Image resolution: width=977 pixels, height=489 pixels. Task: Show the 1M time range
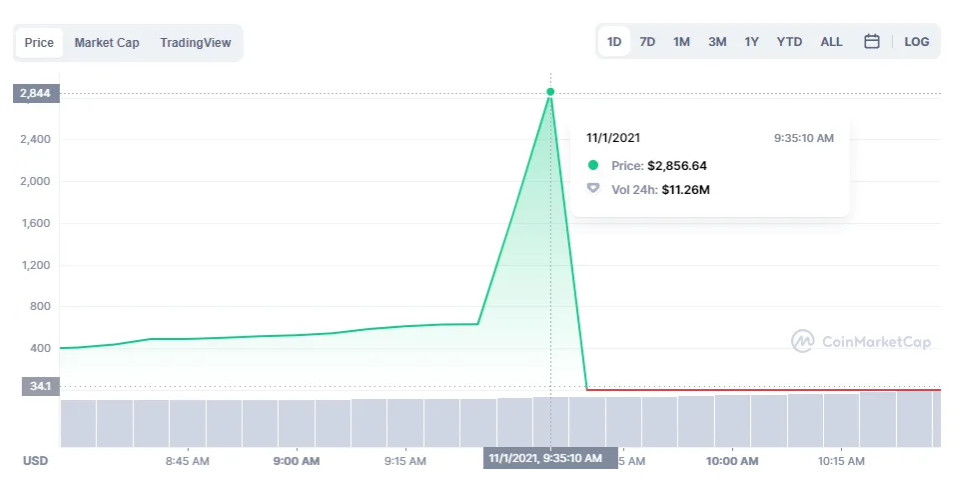click(x=681, y=42)
